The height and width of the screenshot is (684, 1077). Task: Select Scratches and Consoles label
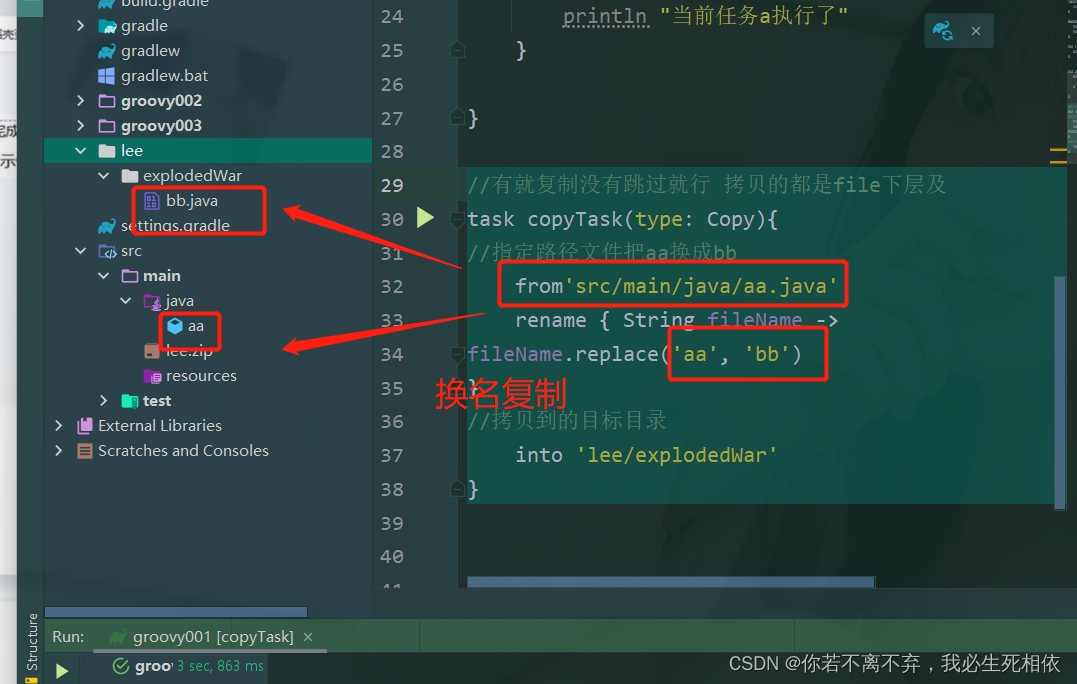(x=183, y=451)
